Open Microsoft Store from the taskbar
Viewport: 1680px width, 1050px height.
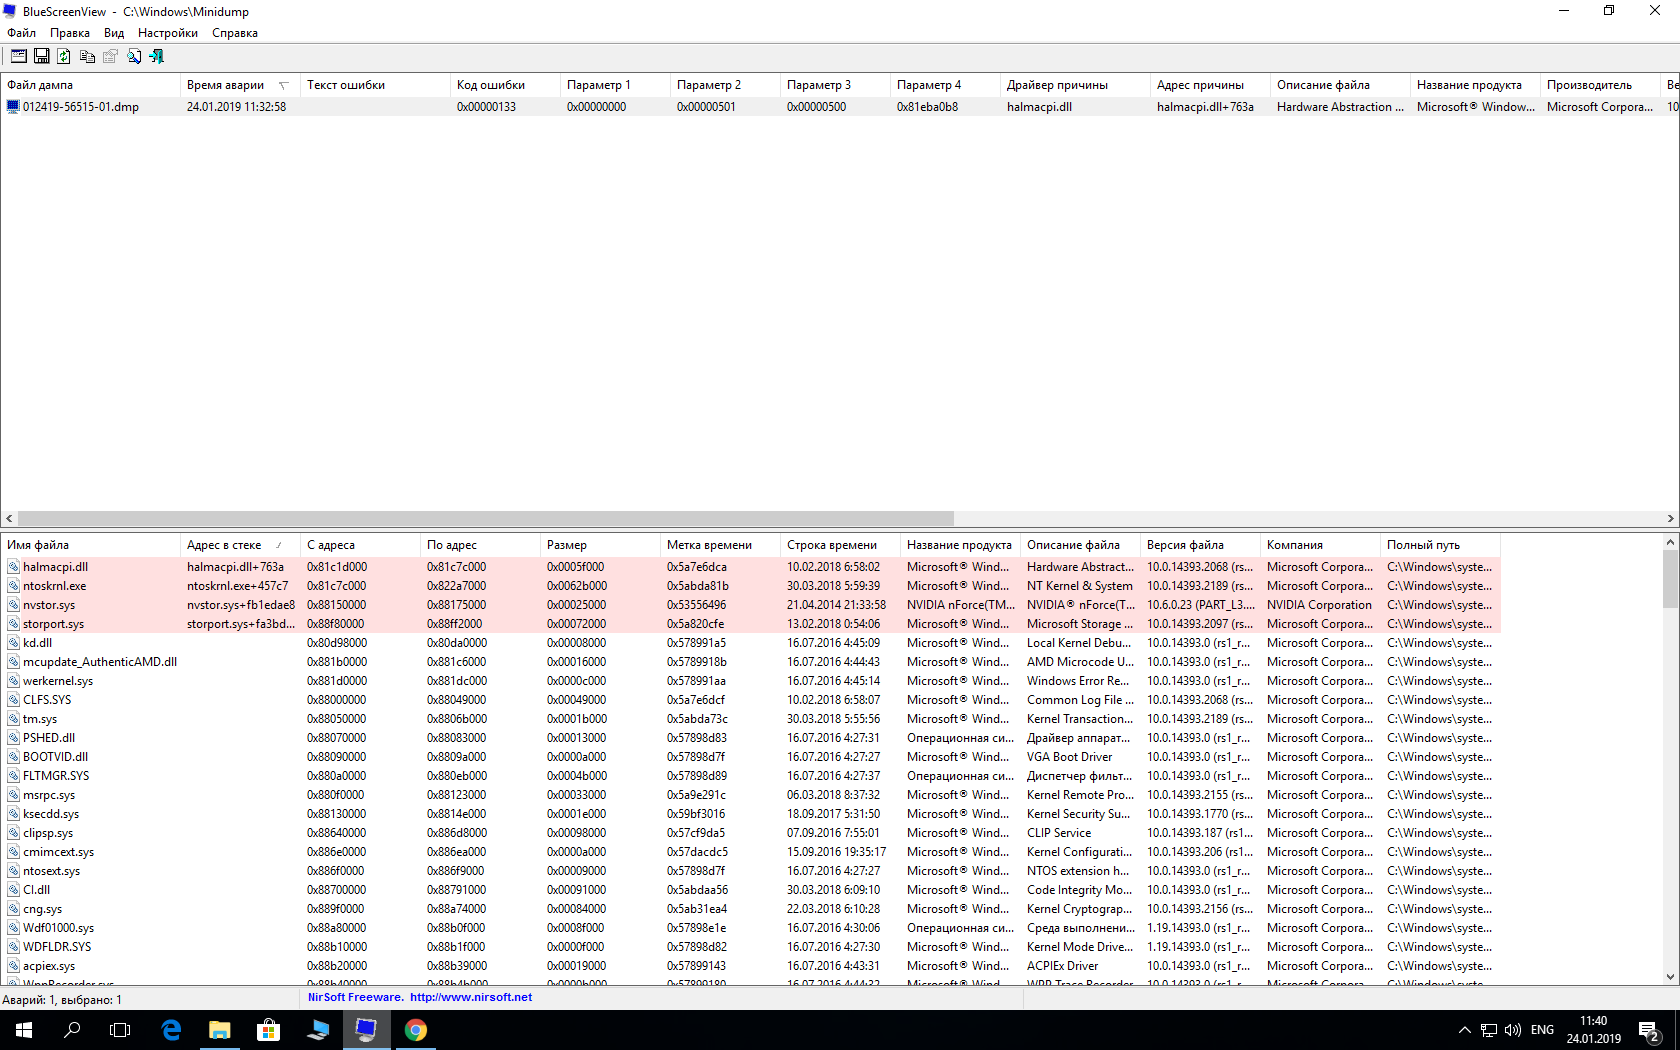coord(269,1030)
